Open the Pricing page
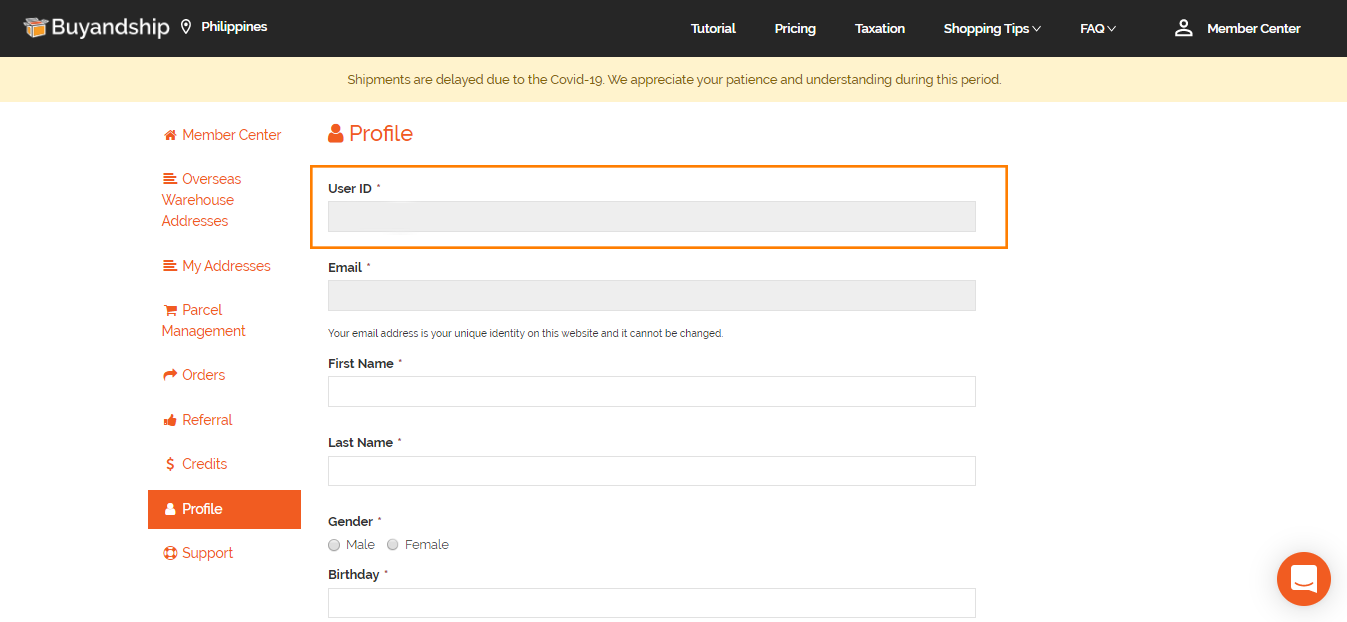Image resolution: width=1347 pixels, height=622 pixels. pos(795,28)
